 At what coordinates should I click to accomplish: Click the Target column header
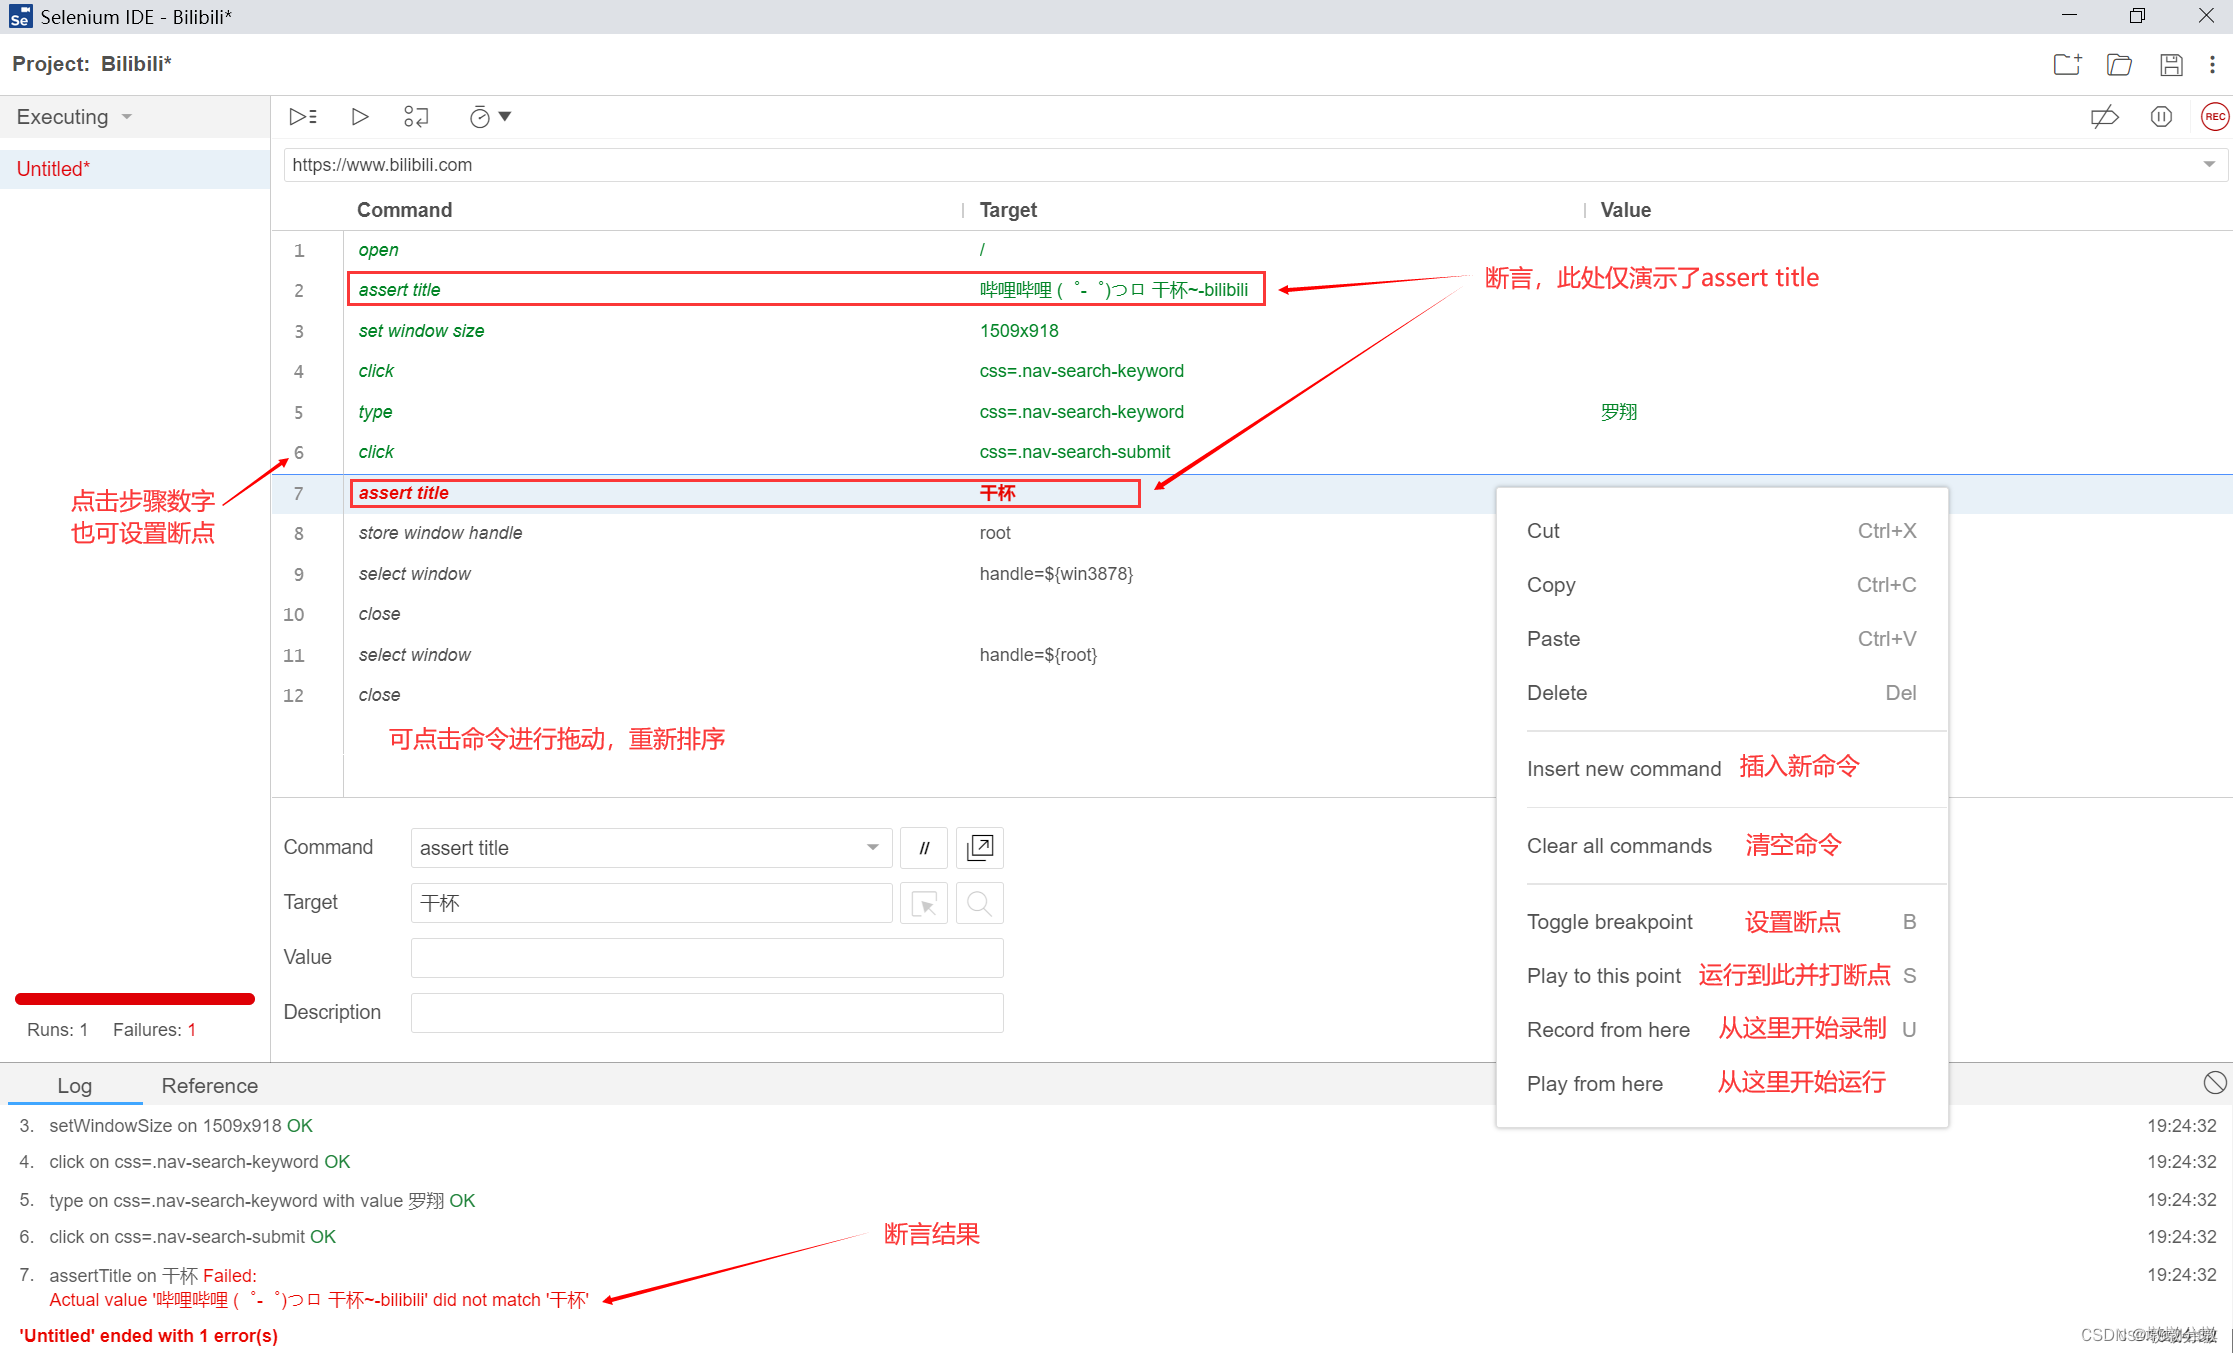coord(1008,210)
